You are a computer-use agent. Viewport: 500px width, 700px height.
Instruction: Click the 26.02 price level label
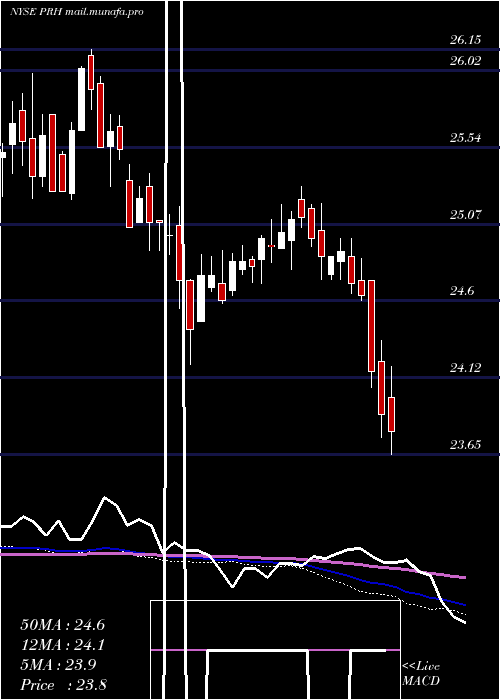(465, 61)
